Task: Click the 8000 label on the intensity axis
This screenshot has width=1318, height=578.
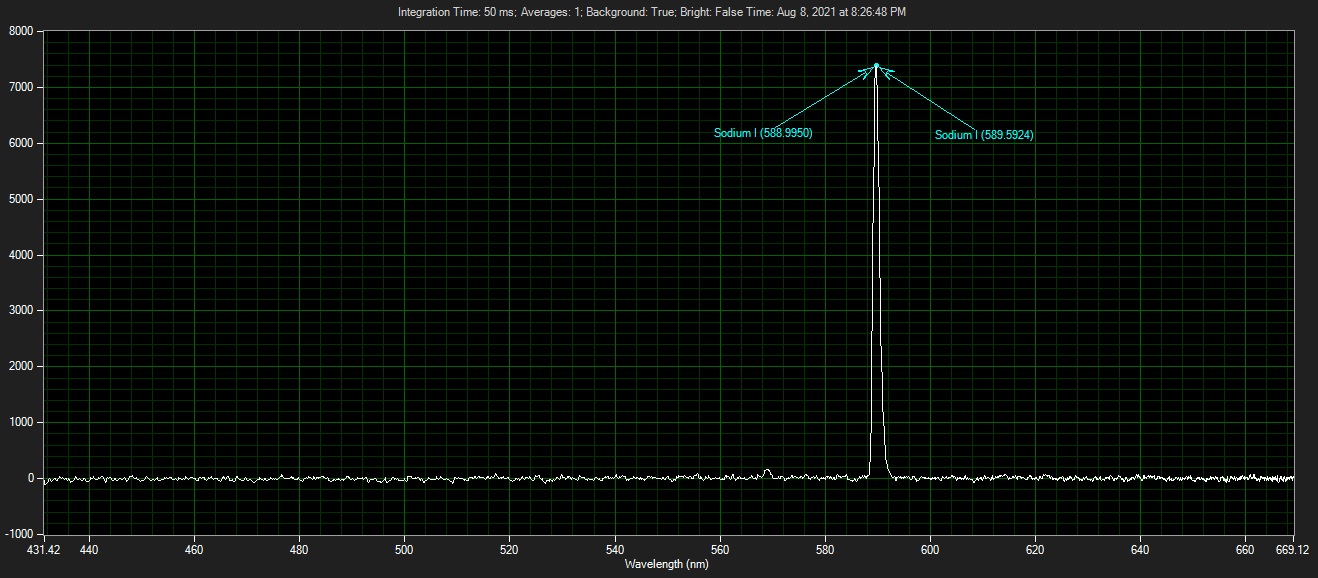Action: 21,32
